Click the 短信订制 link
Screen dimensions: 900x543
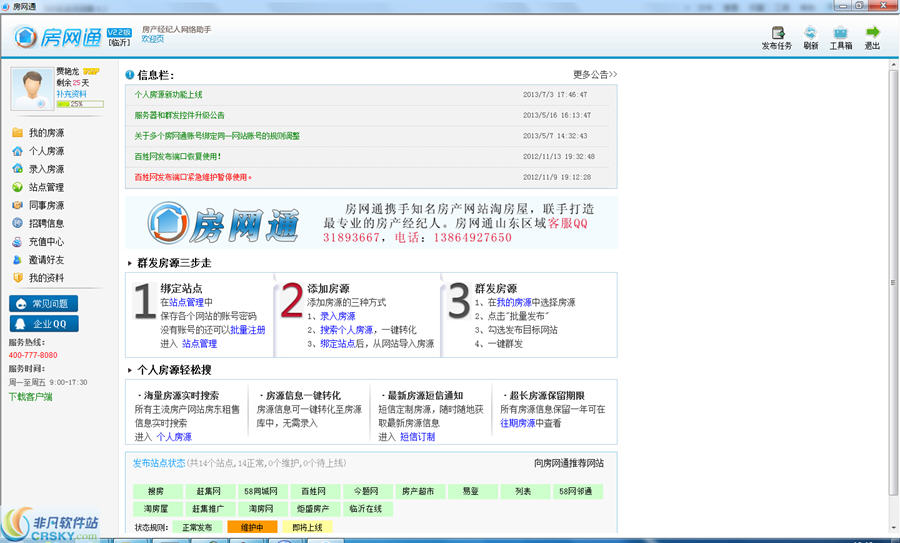(x=417, y=437)
